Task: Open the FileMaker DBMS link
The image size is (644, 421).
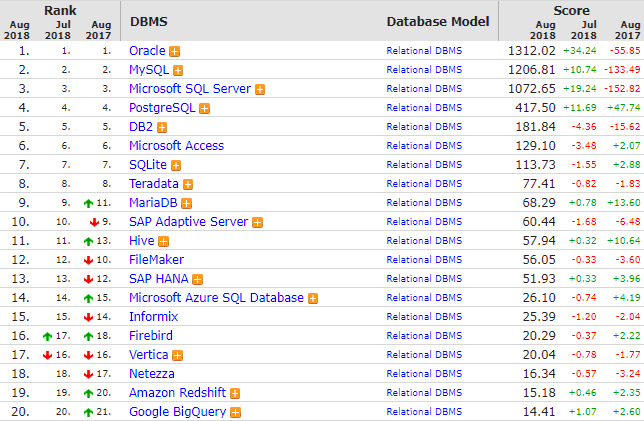Action: 156,260
